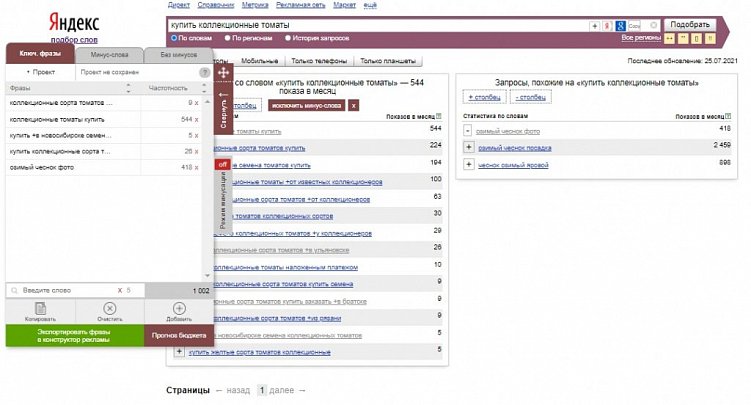Click «+ столбец» in similar queries panel

(484, 97)
